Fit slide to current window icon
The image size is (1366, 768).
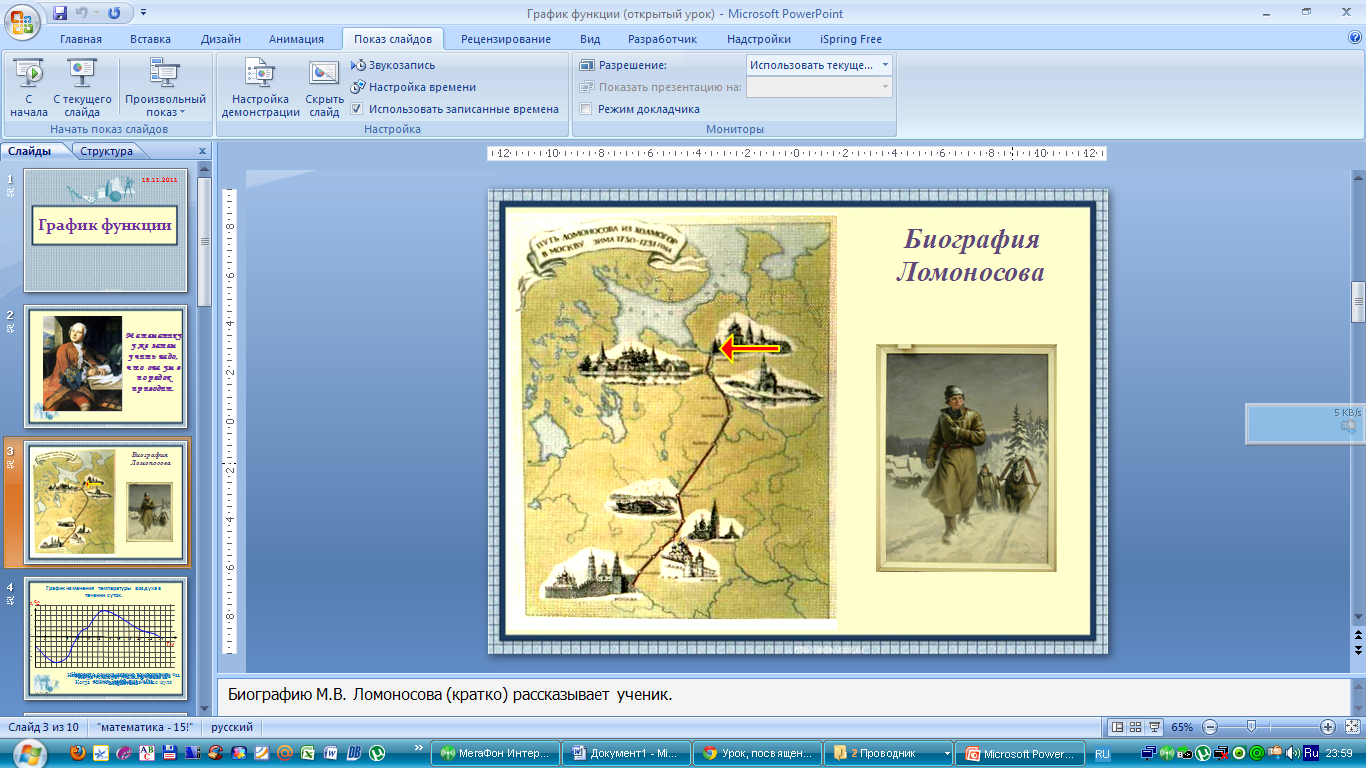[1352, 727]
